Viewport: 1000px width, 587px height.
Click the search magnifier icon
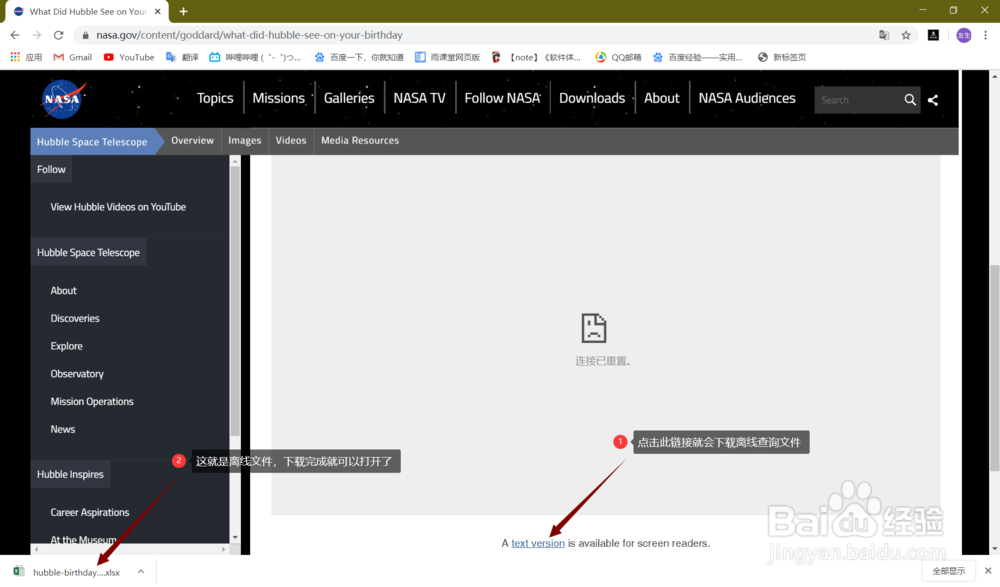click(910, 100)
